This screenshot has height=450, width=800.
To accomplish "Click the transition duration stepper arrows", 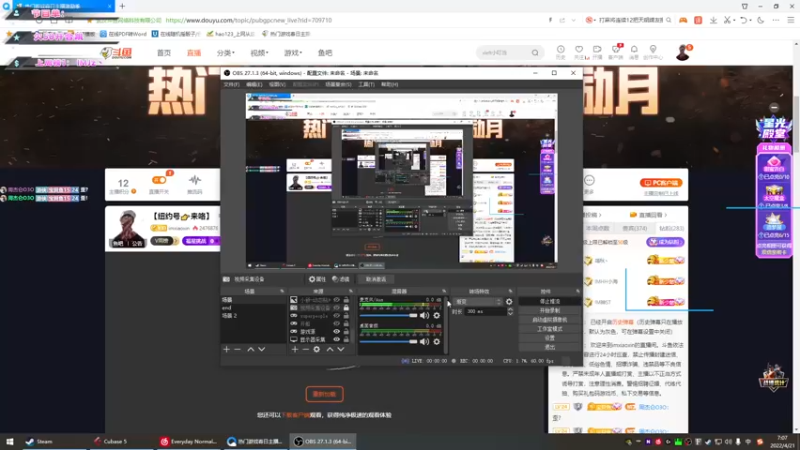I will pos(510,311).
